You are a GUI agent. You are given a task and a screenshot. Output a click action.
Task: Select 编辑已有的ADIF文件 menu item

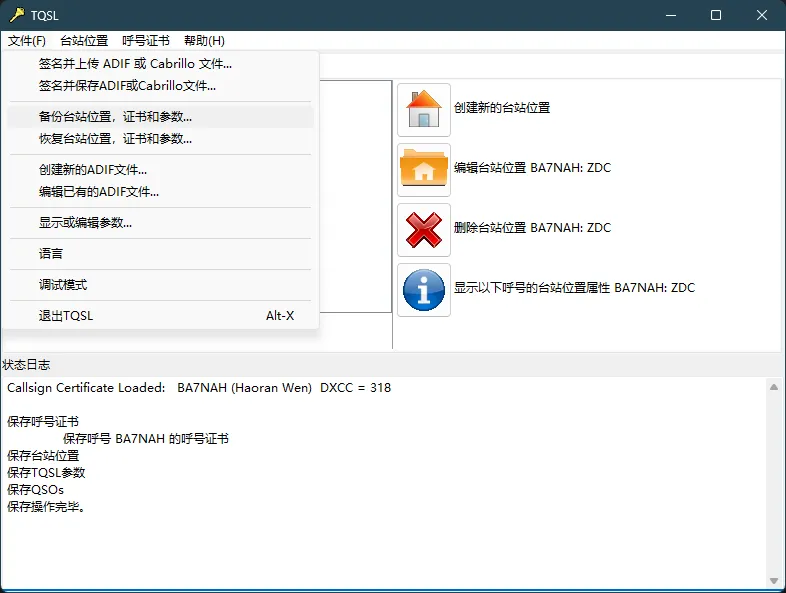pyautogui.click(x=99, y=192)
